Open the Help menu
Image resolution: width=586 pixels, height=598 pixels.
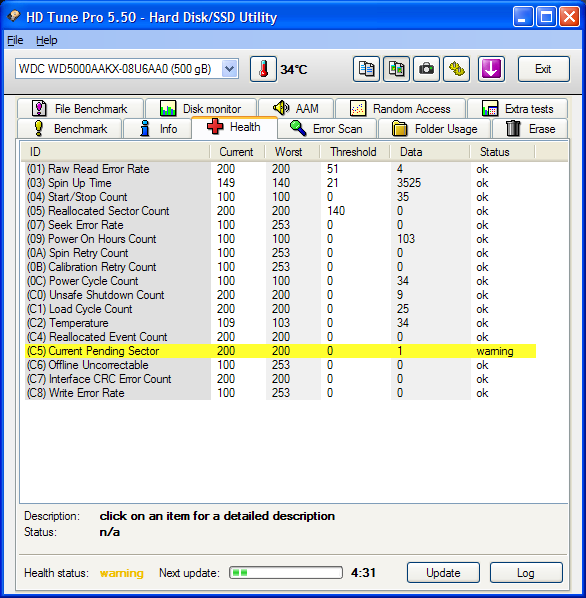tap(47, 40)
